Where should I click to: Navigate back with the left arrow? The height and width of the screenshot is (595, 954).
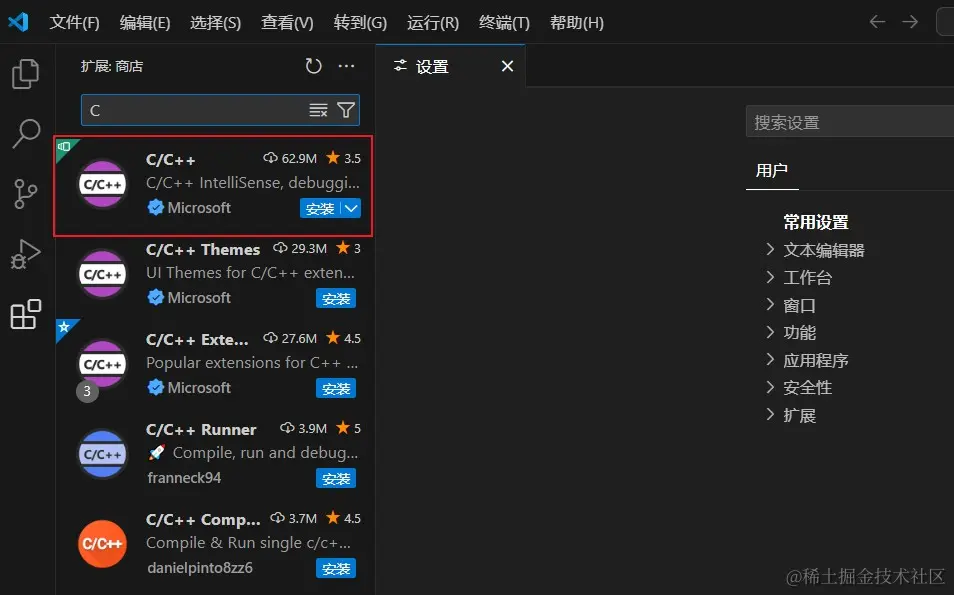[877, 22]
